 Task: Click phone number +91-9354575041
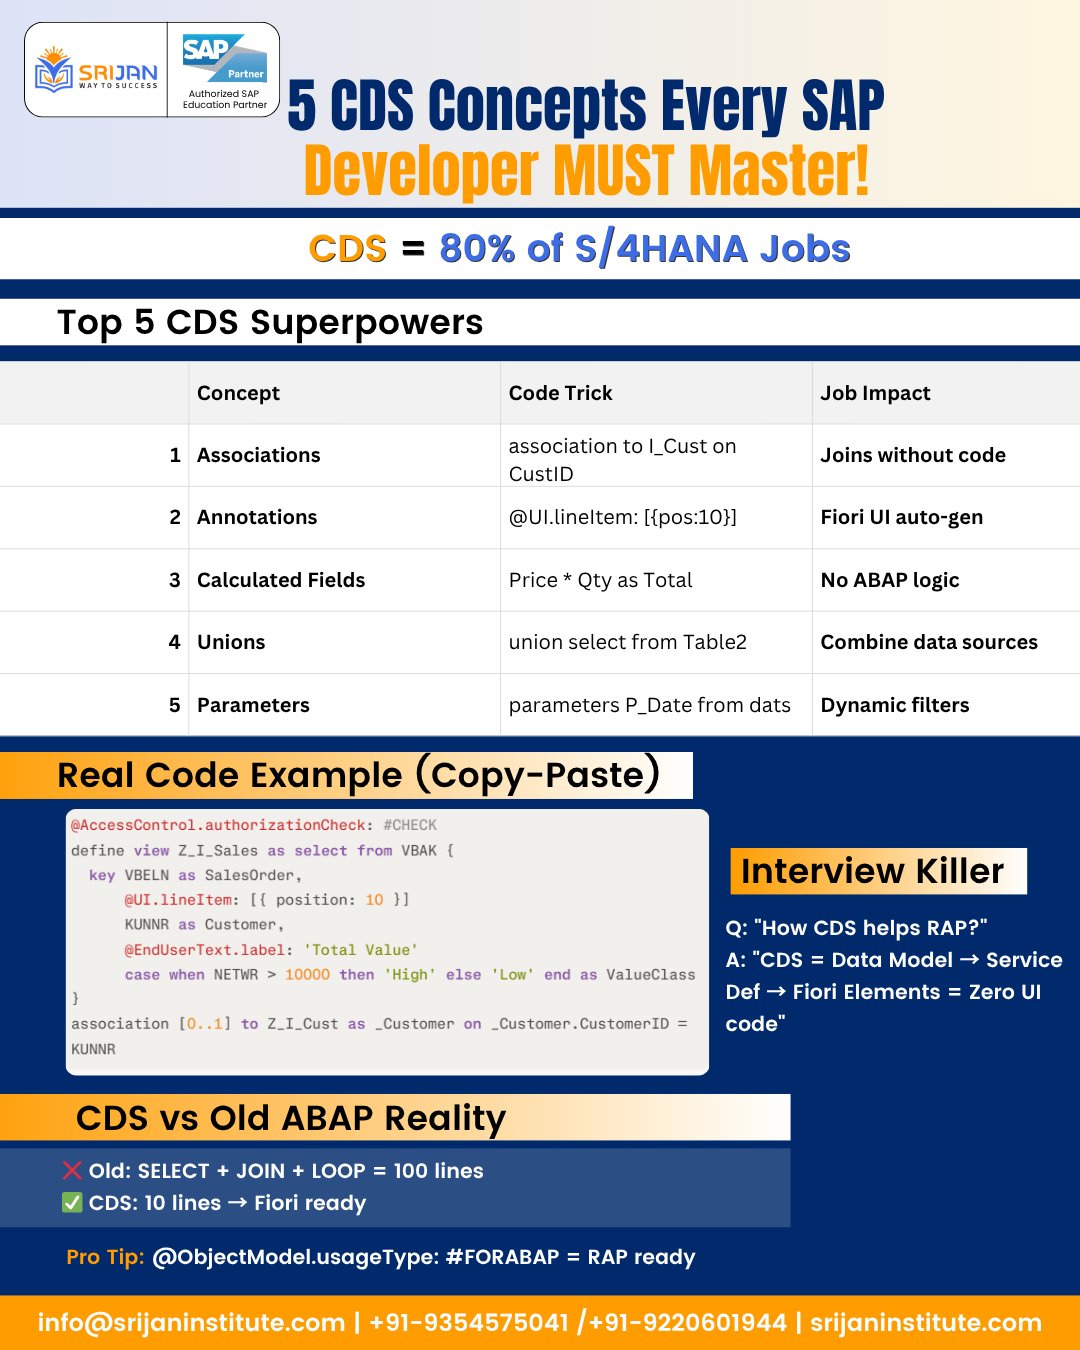(469, 1322)
